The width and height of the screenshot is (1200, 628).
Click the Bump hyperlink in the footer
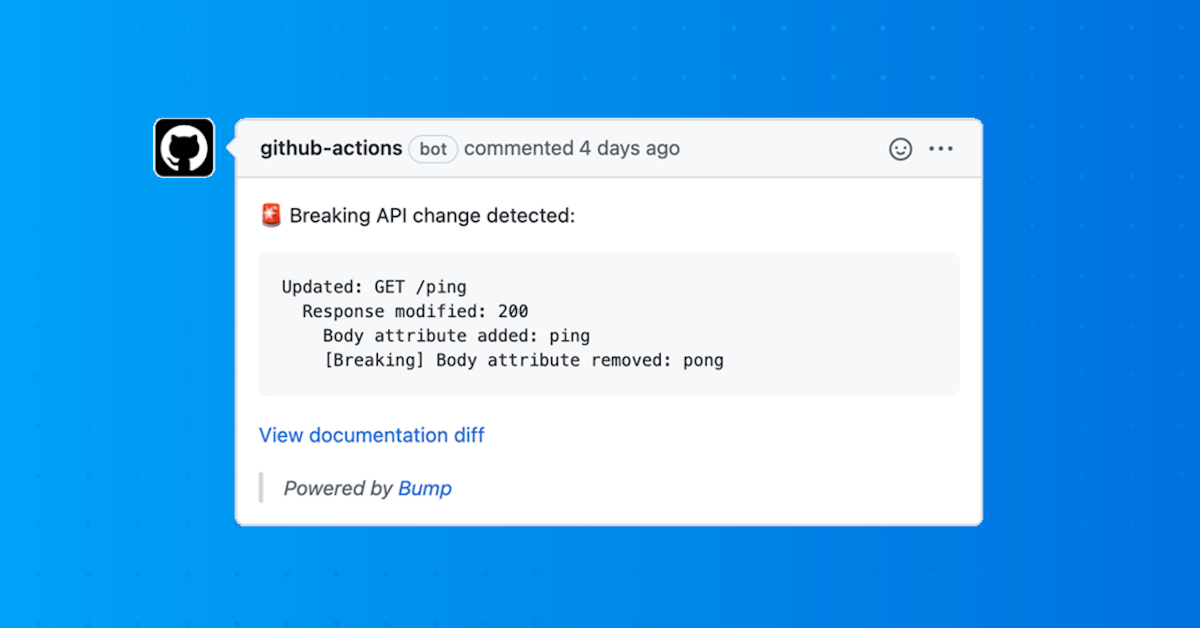[x=425, y=488]
